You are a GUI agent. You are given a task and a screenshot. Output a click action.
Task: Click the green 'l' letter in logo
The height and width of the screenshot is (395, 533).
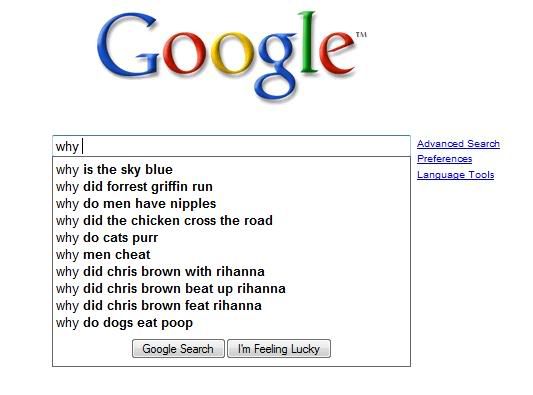pyautogui.click(x=308, y=42)
